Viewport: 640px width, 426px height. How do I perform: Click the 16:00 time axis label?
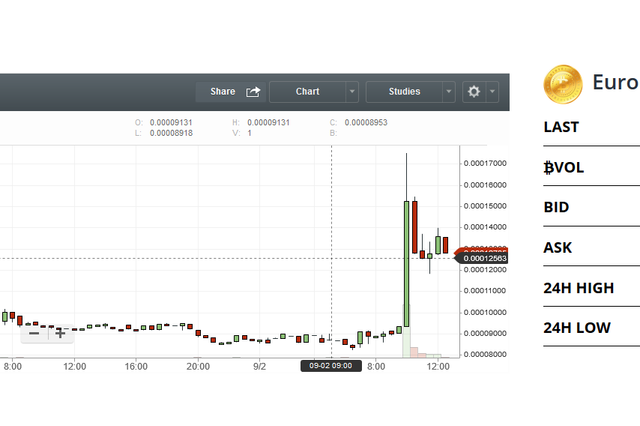click(x=136, y=366)
